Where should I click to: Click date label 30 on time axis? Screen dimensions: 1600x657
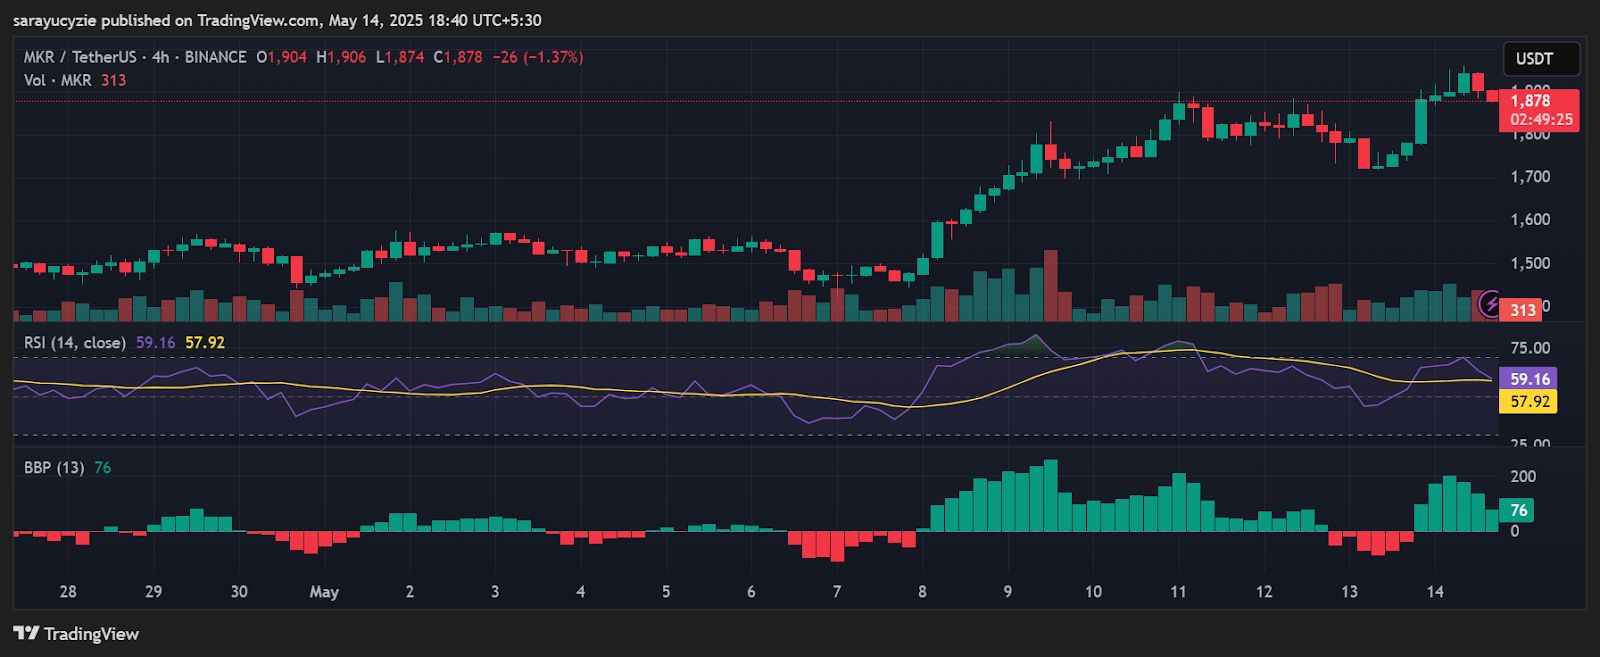click(239, 591)
